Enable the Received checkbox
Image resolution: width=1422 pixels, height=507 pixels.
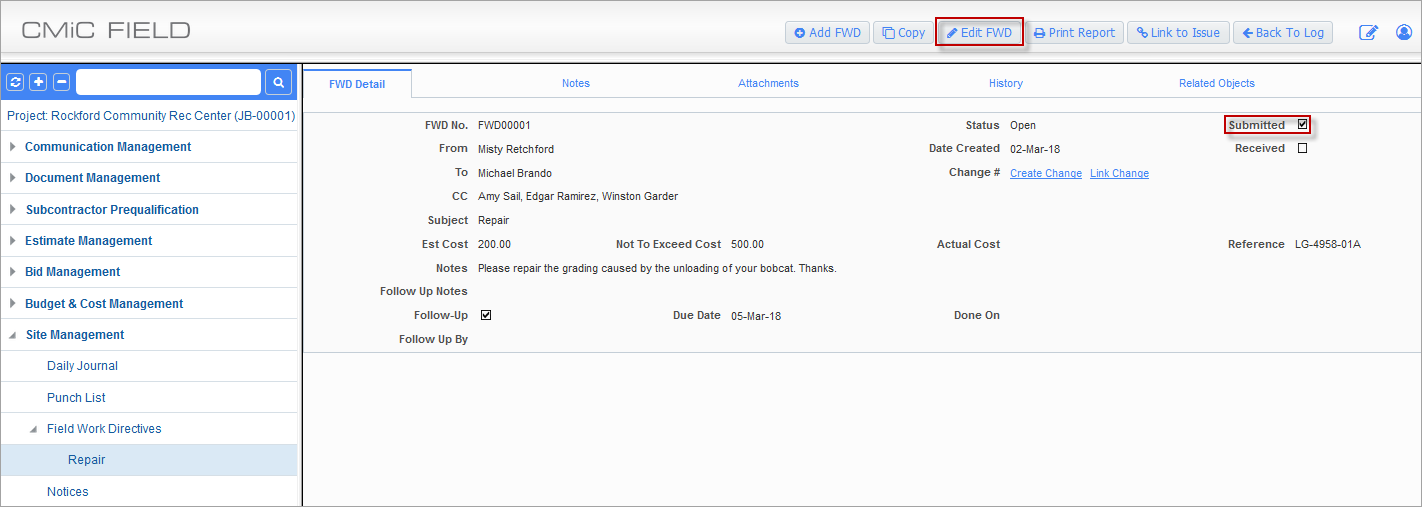pyautogui.click(x=1302, y=148)
